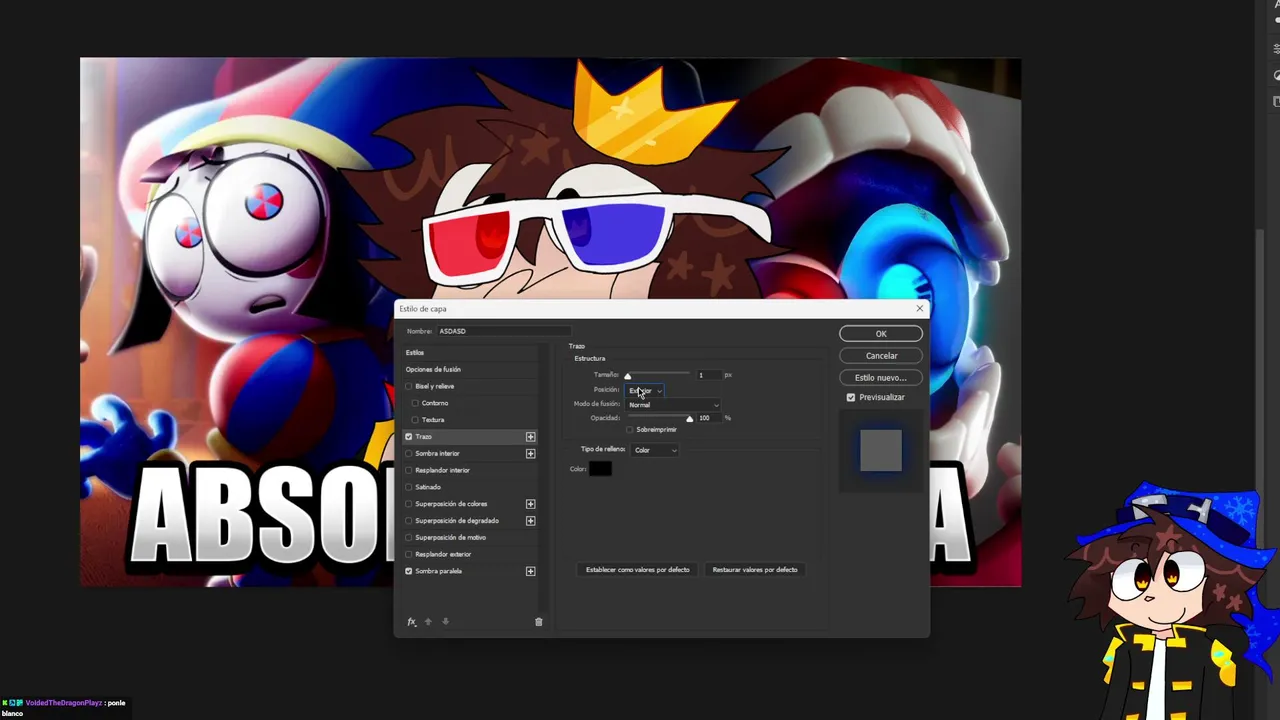Click the plus icon beside Sombra paralela
The image size is (1280, 720).
[530, 571]
